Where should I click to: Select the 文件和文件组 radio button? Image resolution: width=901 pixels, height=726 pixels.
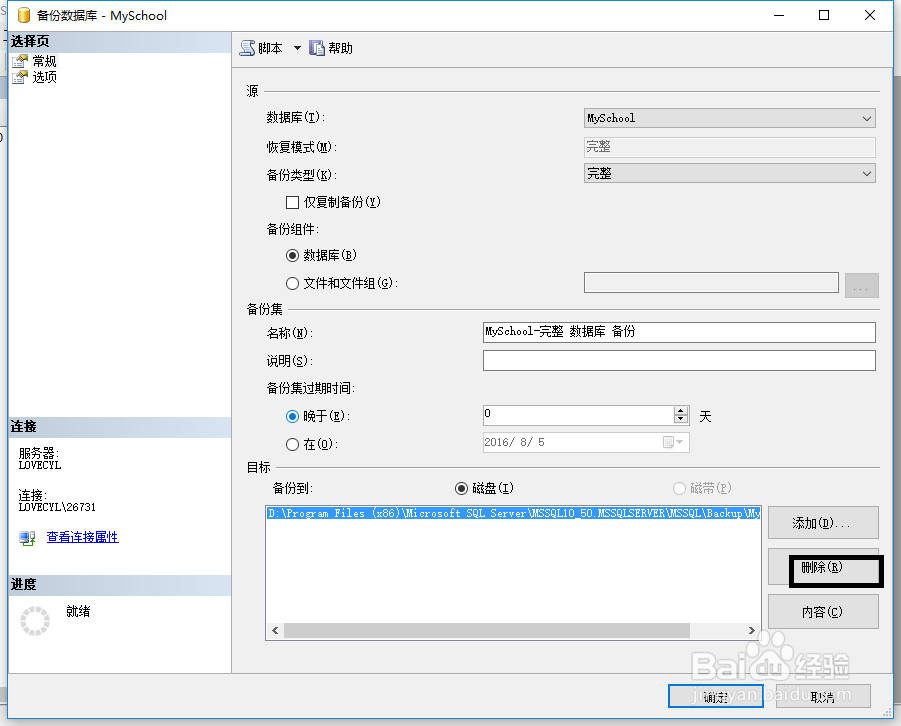[x=291, y=282]
